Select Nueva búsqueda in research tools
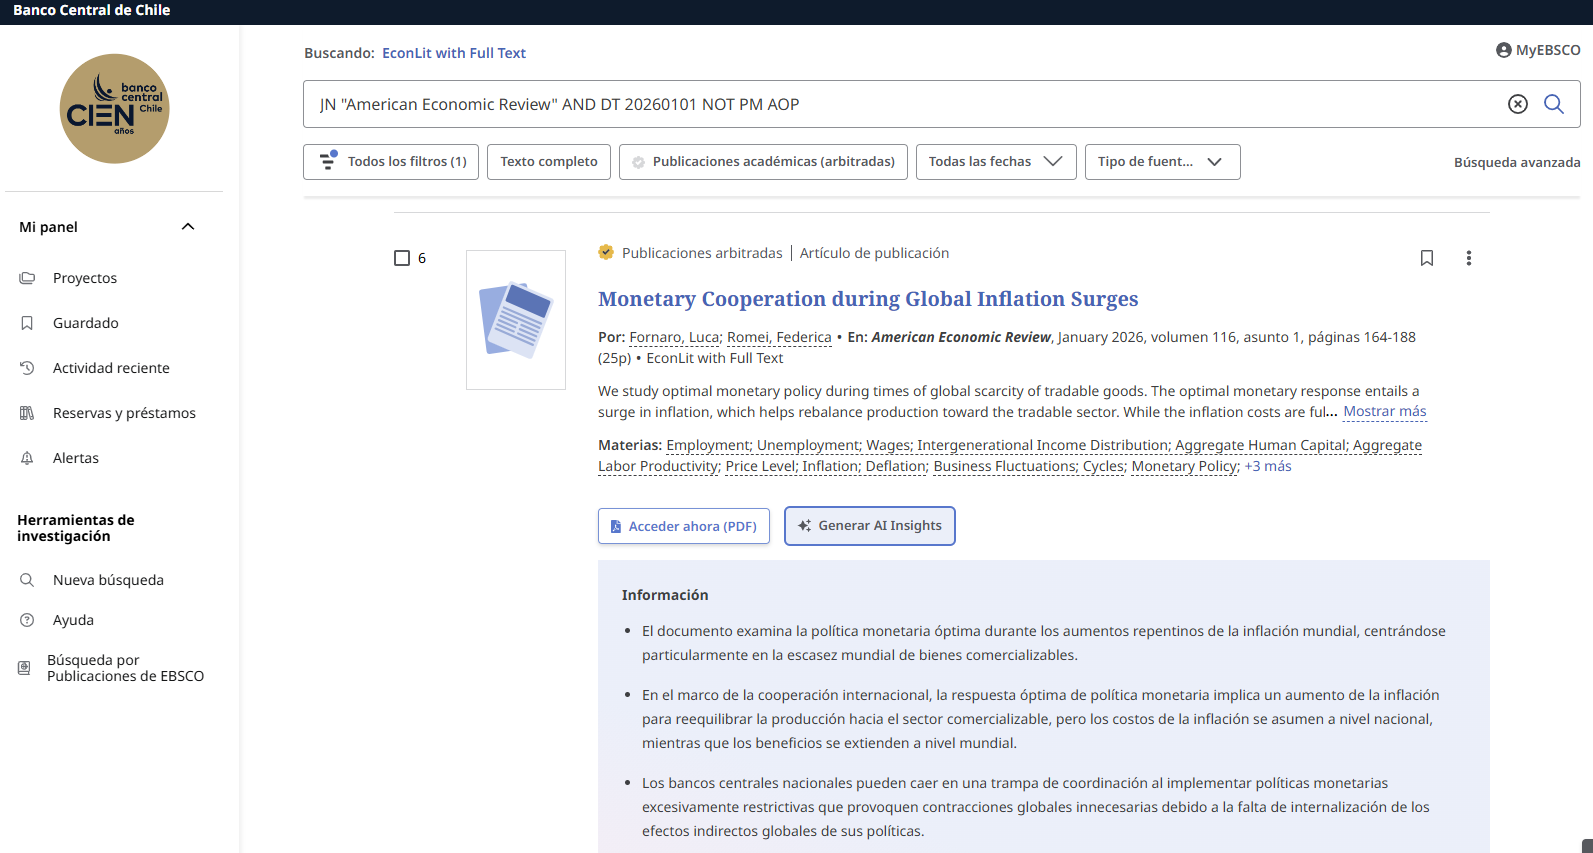Image resolution: width=1593 pixels, height=853 pixels. tap(108, 580)
